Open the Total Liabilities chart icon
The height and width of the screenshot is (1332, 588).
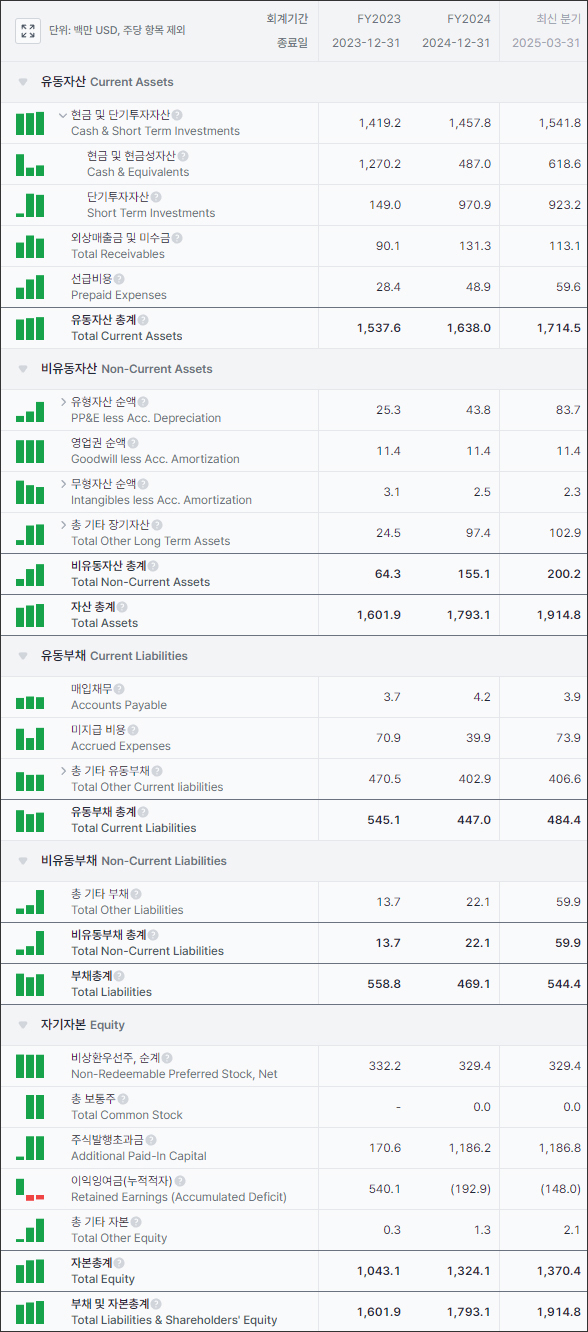pyautogui.click(x=30, y=984)
